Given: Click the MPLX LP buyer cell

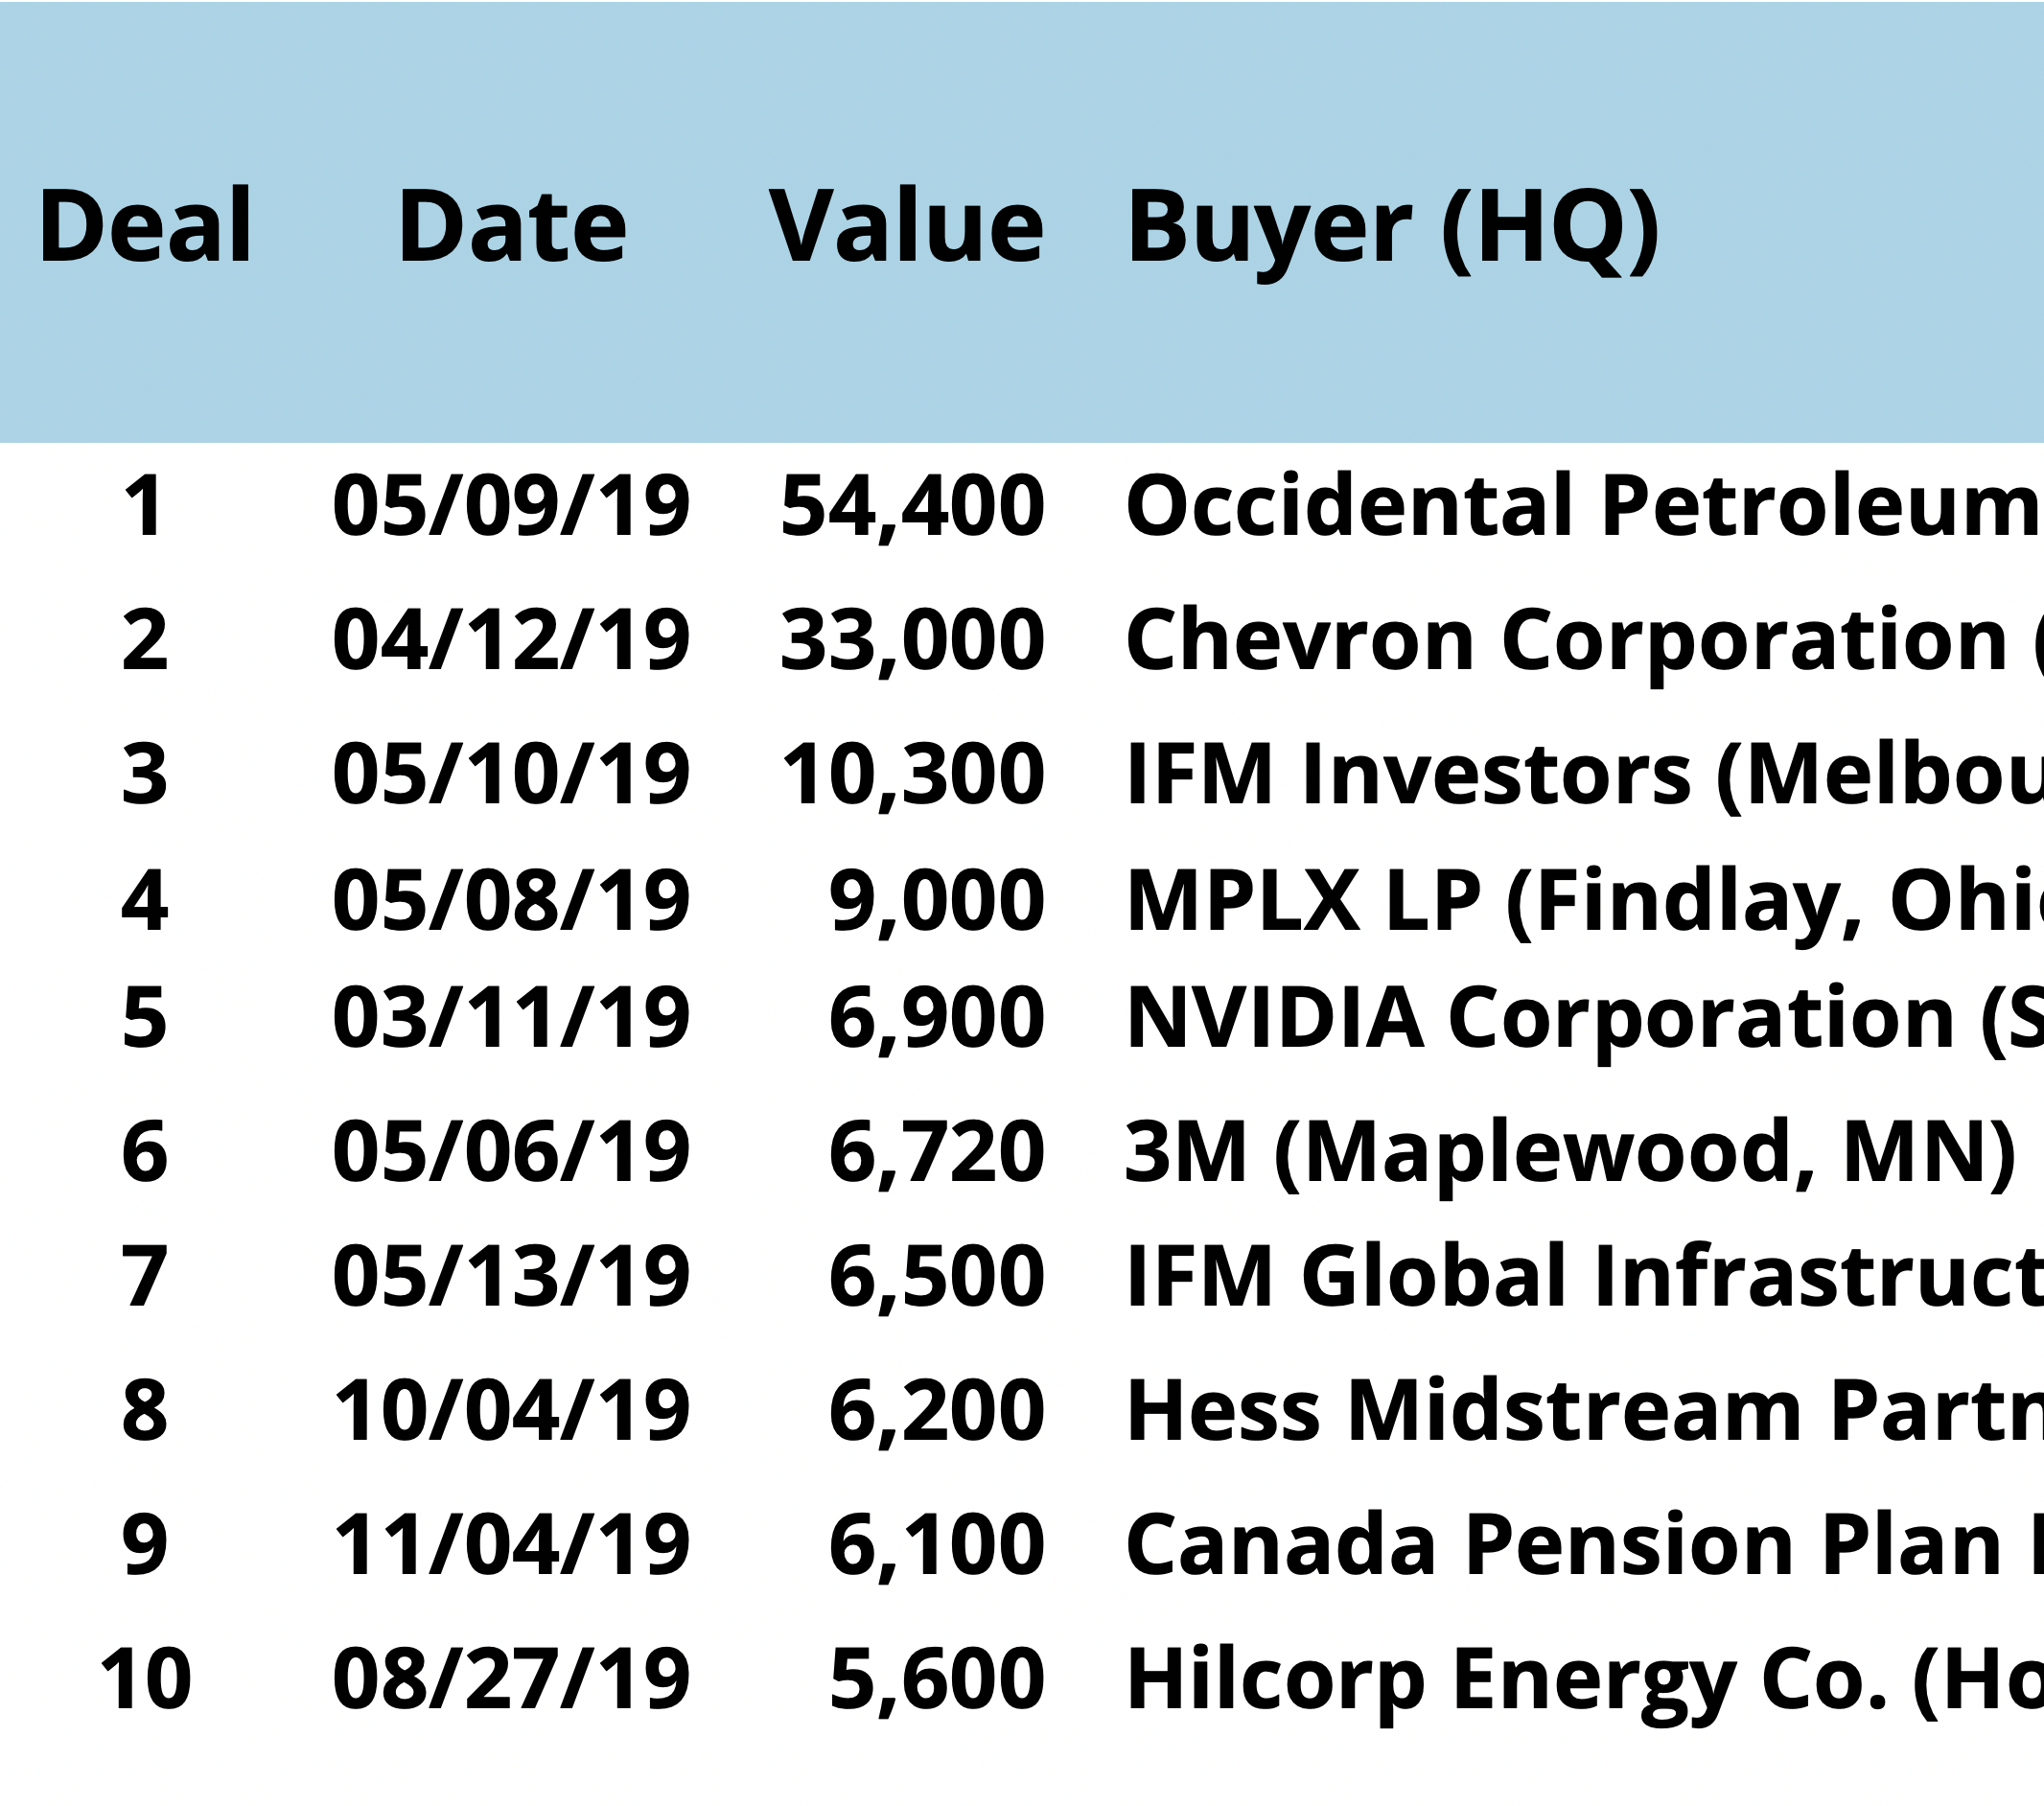Looking at the screenshot, I should (1582, 901).
